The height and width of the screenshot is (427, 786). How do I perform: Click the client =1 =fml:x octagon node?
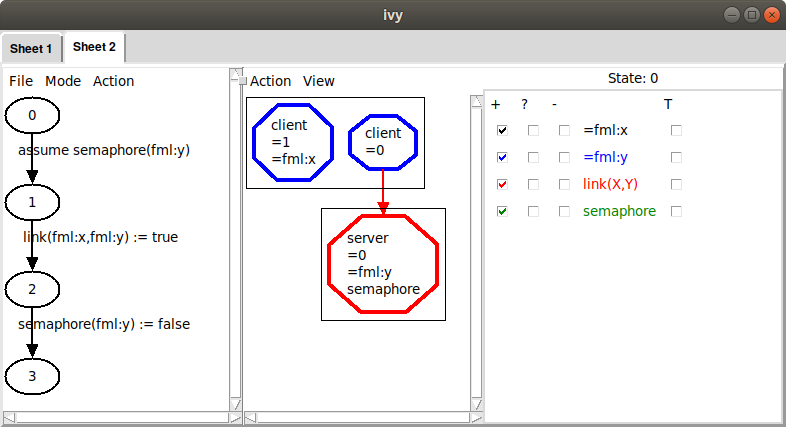(x=293, y=142)
